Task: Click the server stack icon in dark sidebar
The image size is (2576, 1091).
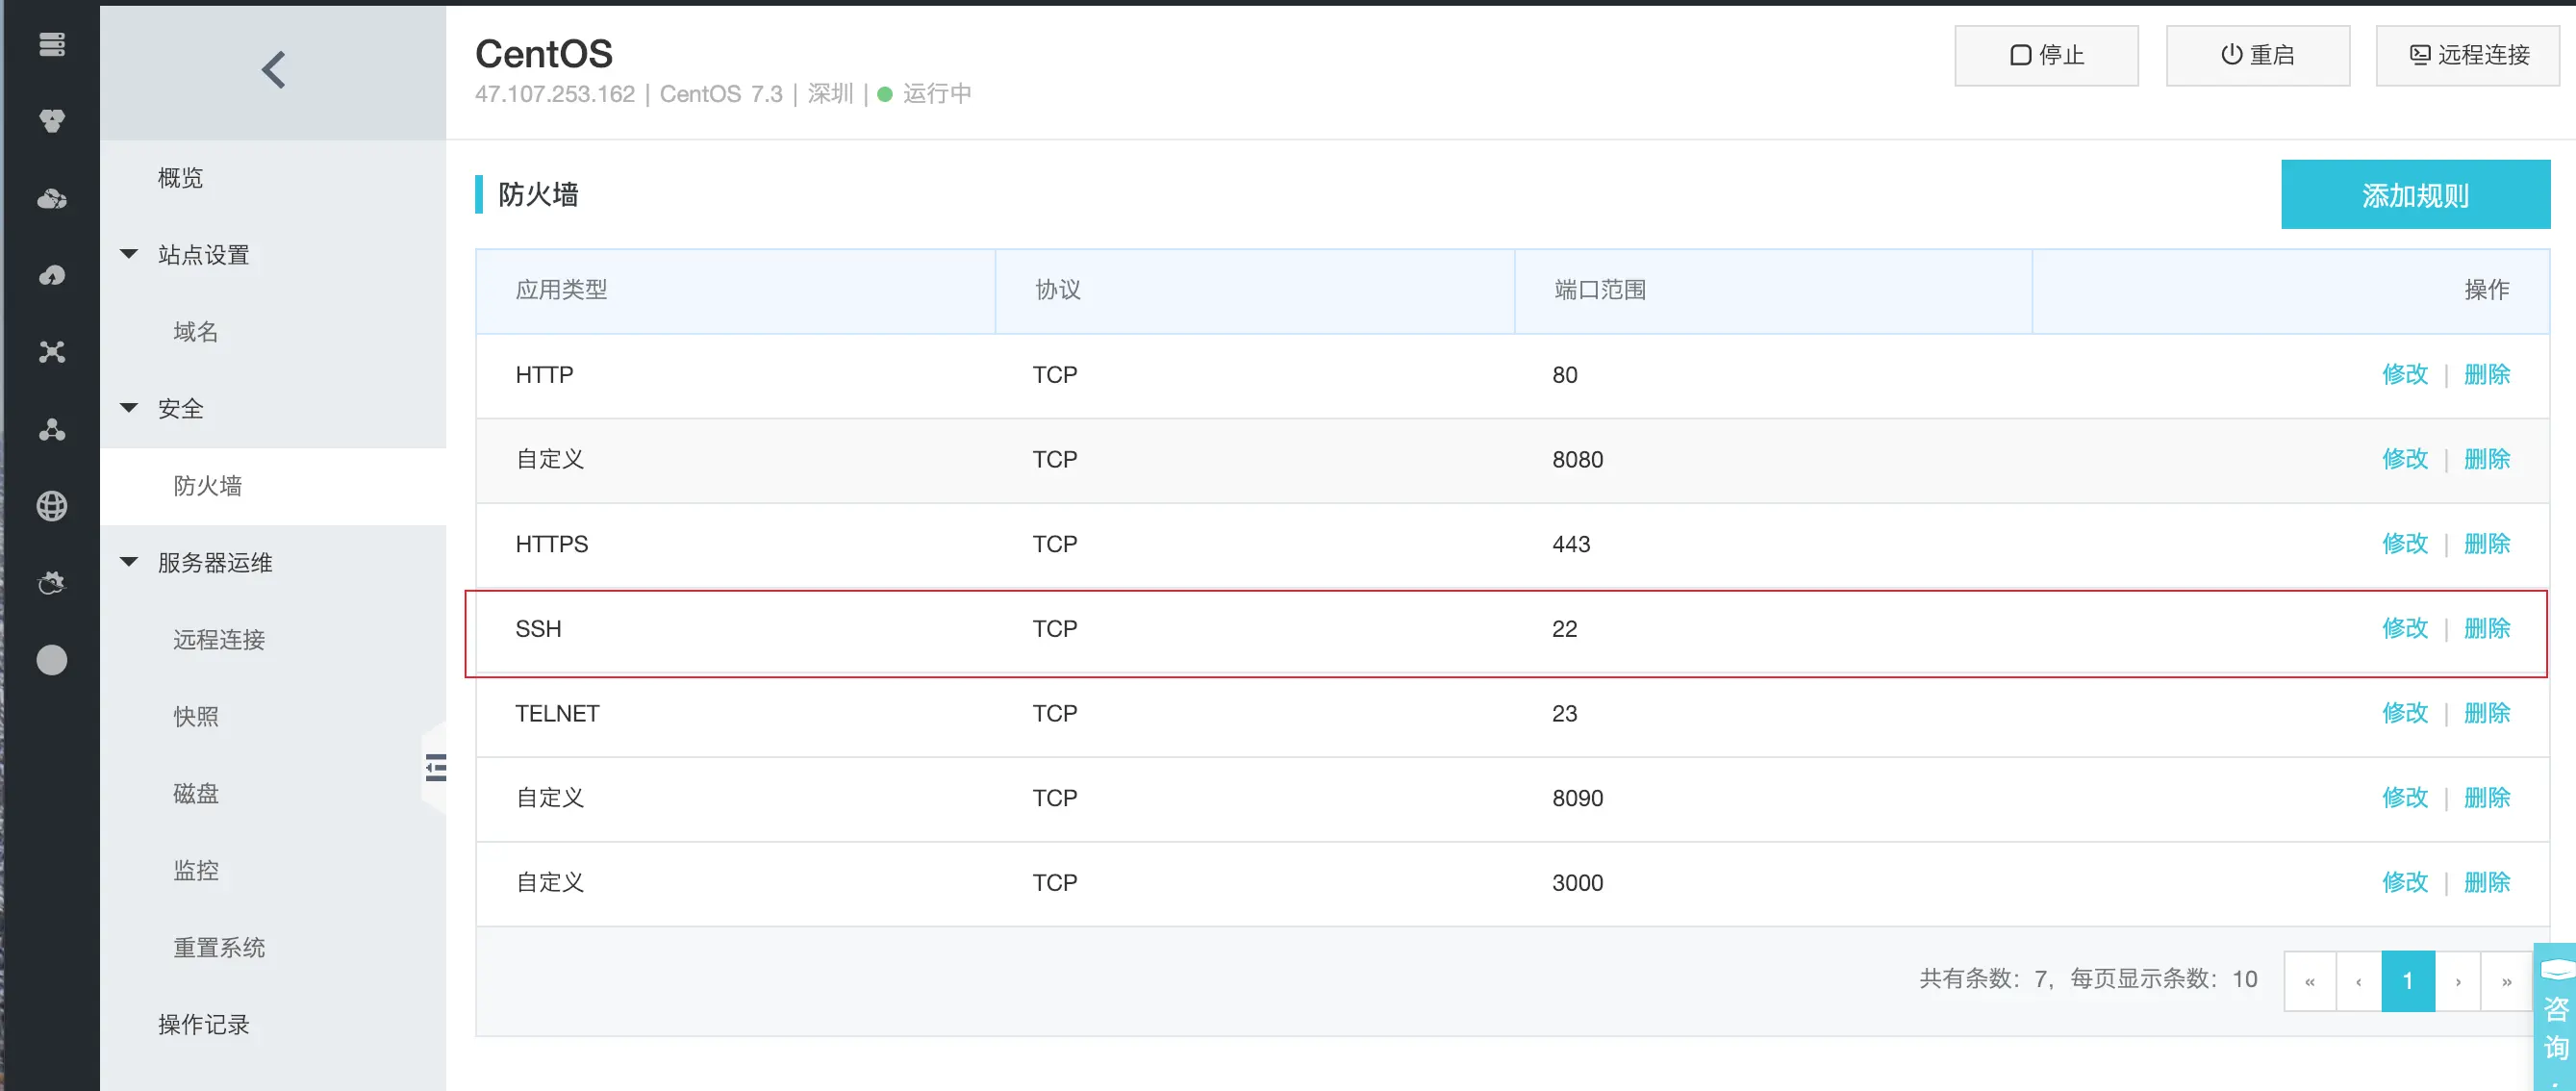Action: click(x=52, y=44)
